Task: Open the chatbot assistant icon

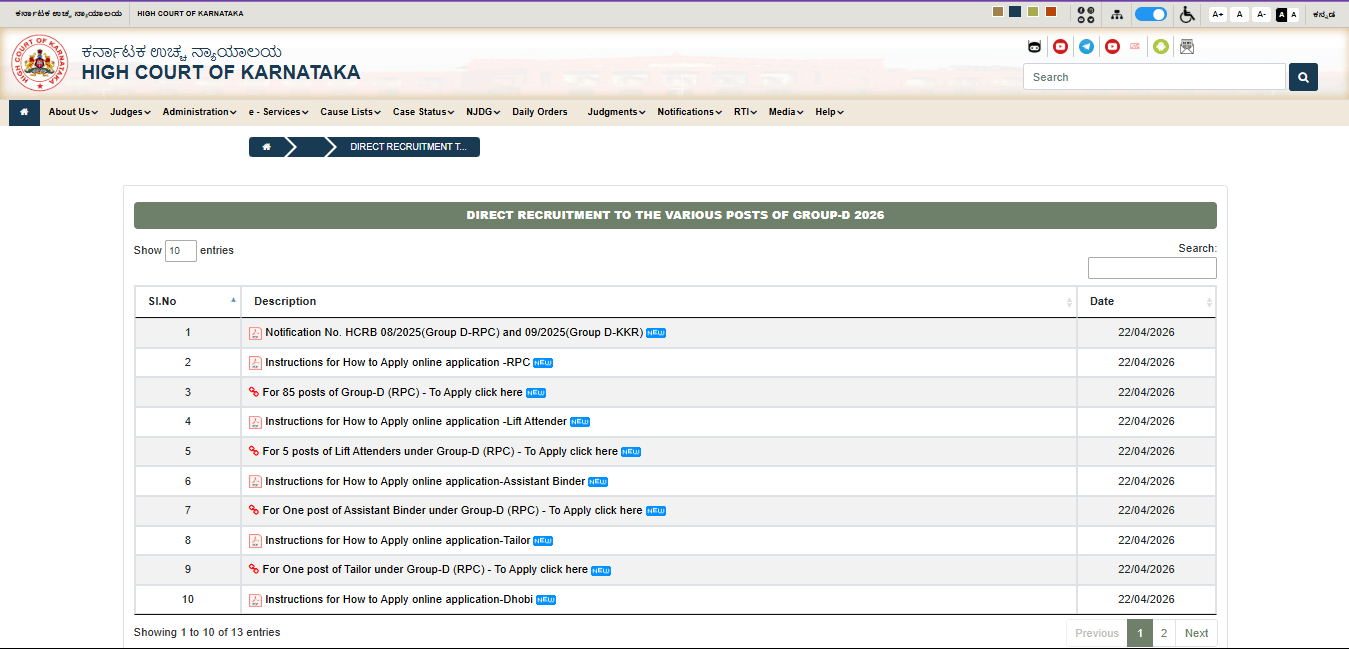Action: pyautogui.click(x=1034, y=46)
